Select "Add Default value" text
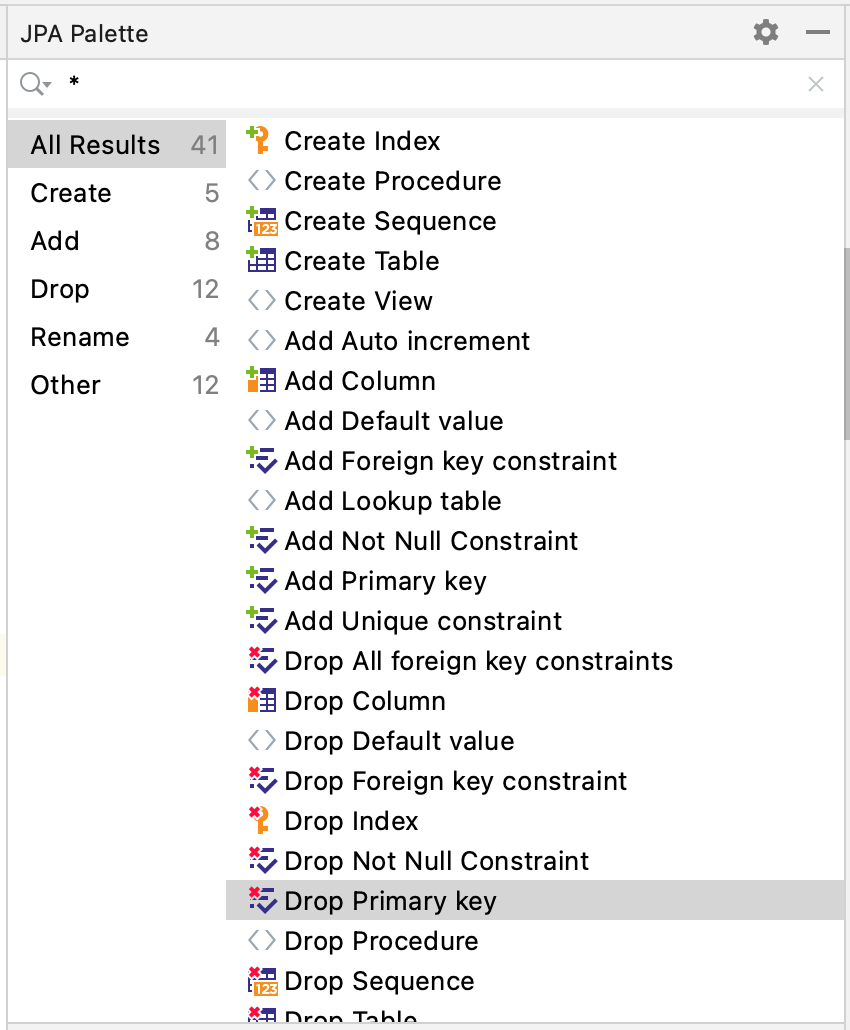 click(x=394, y=422)
